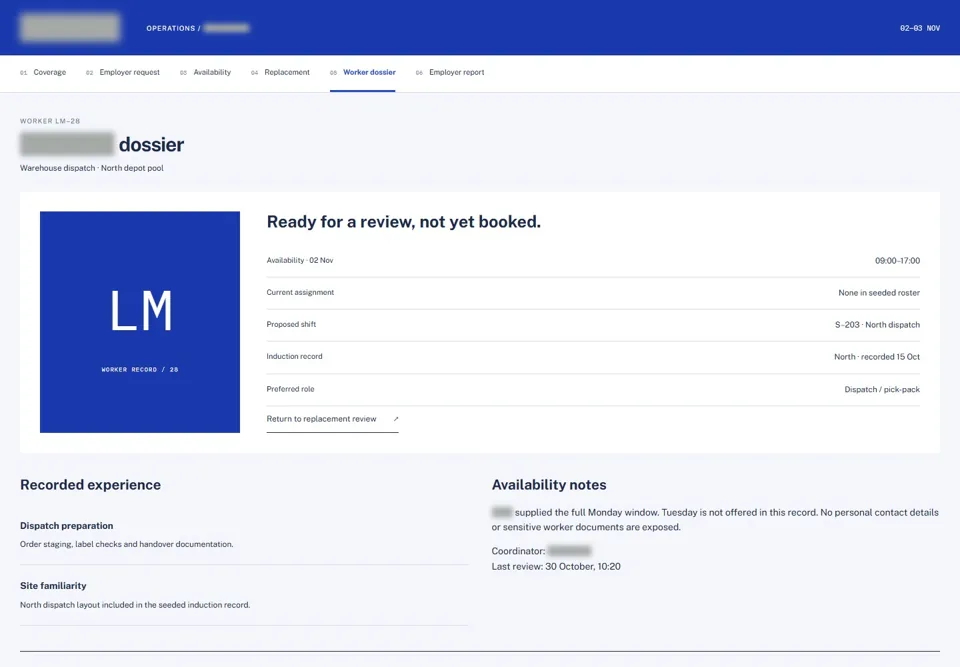Open the Replacement tab
Image resolution: width=960 pixels, height=667 pixels.
click(280, 72)
